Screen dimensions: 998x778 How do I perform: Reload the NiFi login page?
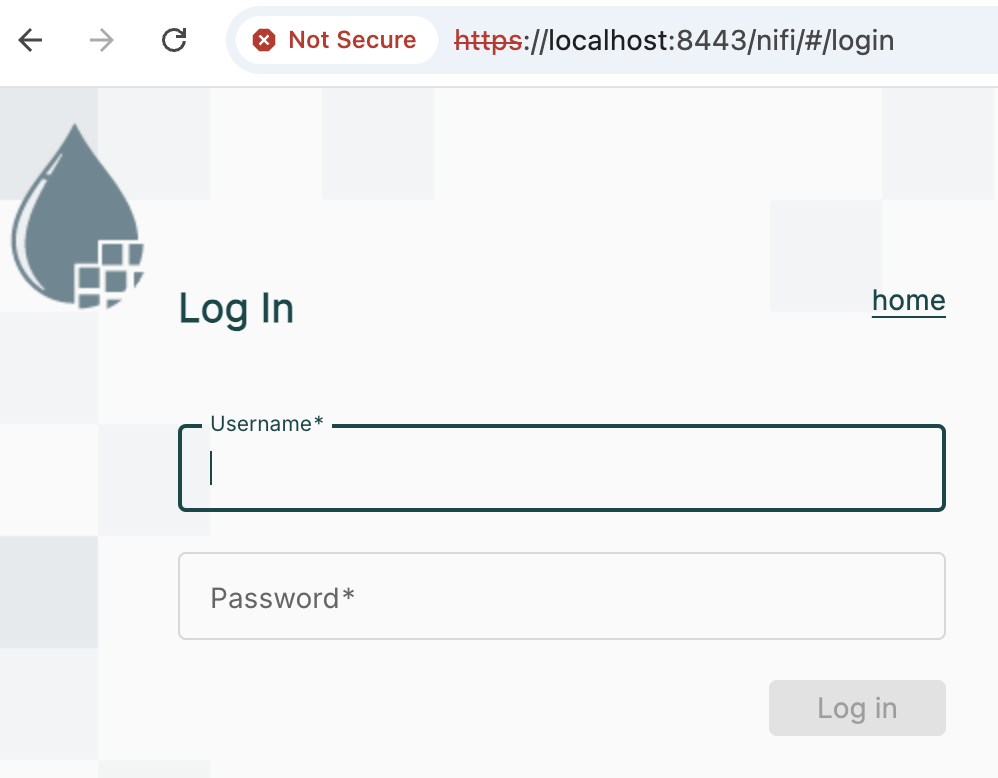point(175,40)
